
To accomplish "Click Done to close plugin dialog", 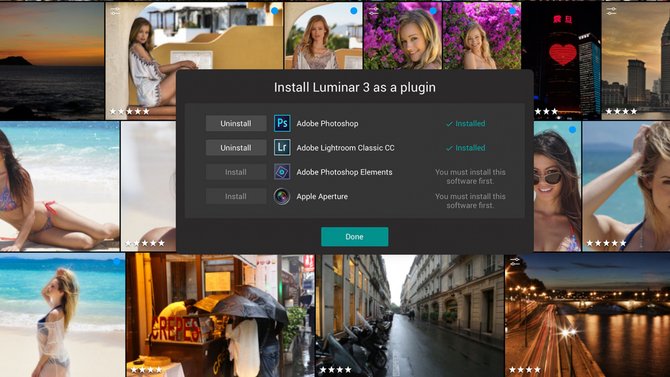I will (354, 236).
